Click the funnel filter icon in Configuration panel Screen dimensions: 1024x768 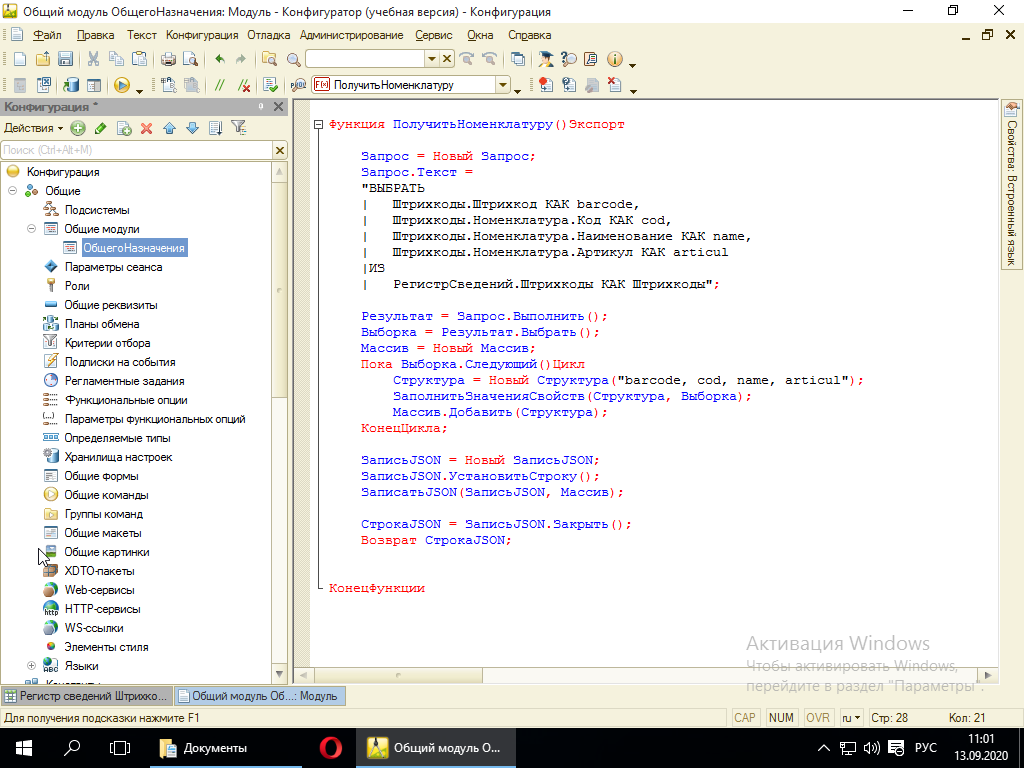(x=238, y=128)
